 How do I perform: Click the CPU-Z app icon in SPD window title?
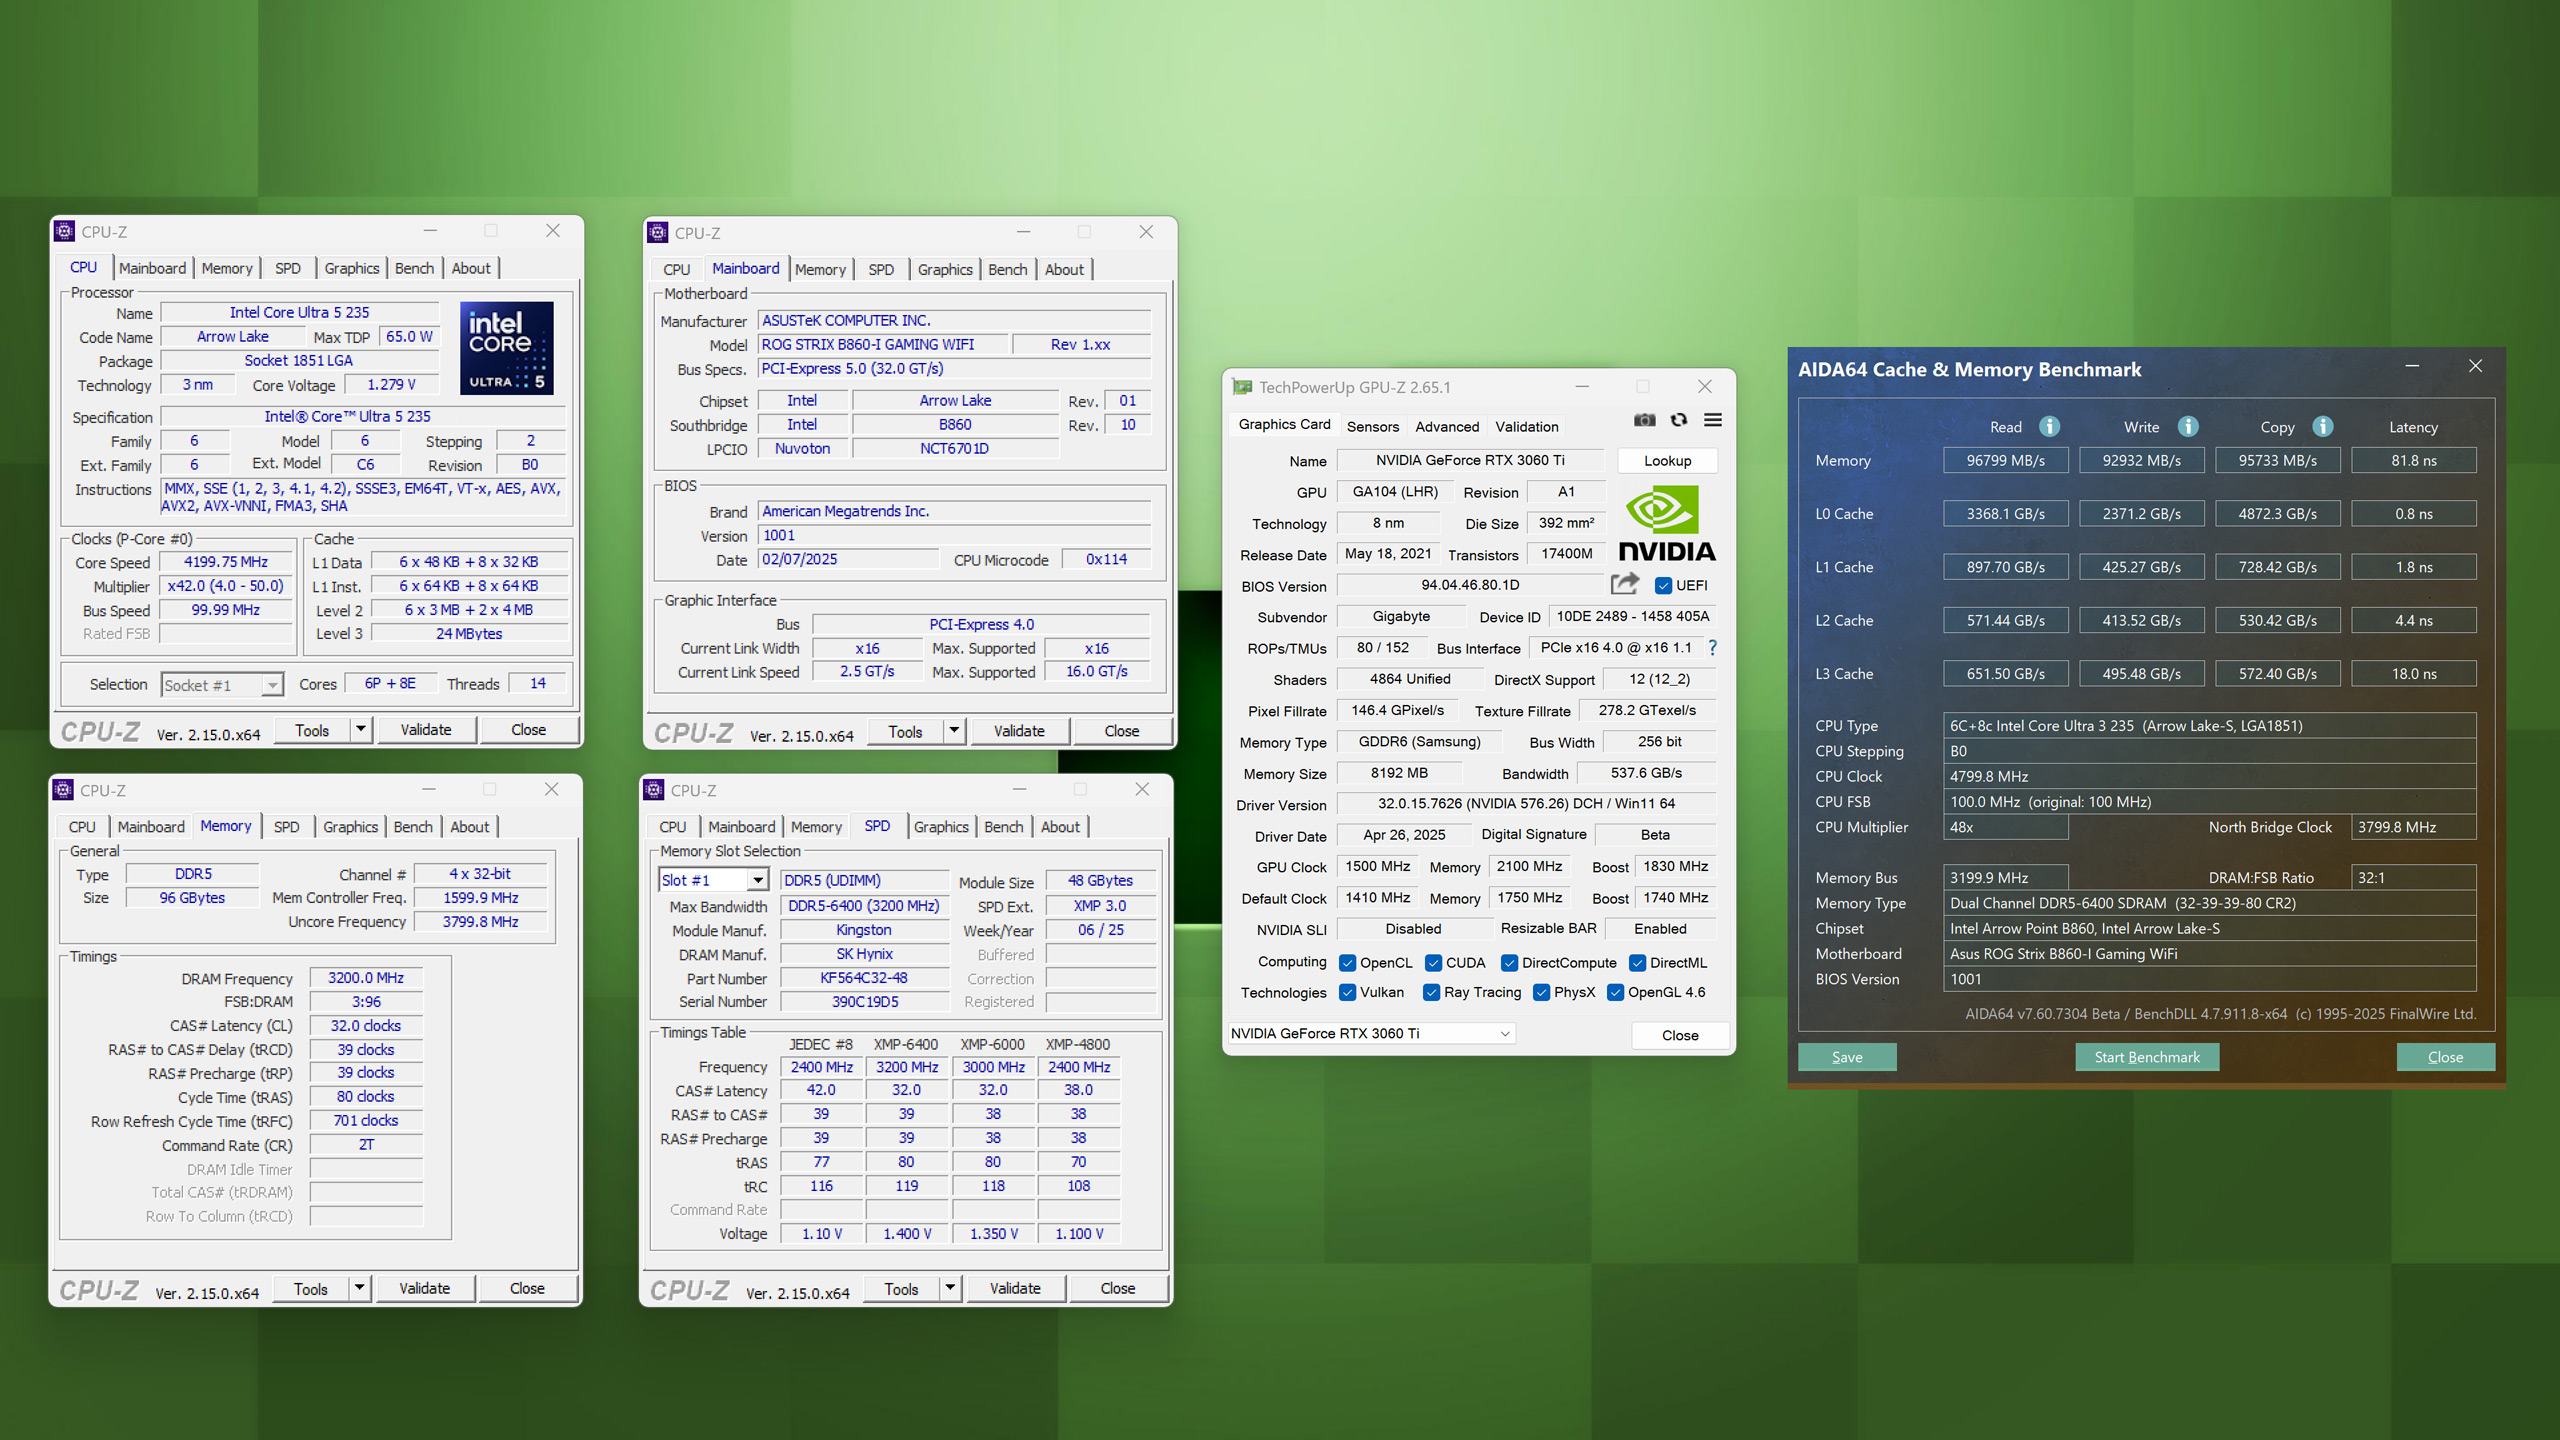point(654,790)
